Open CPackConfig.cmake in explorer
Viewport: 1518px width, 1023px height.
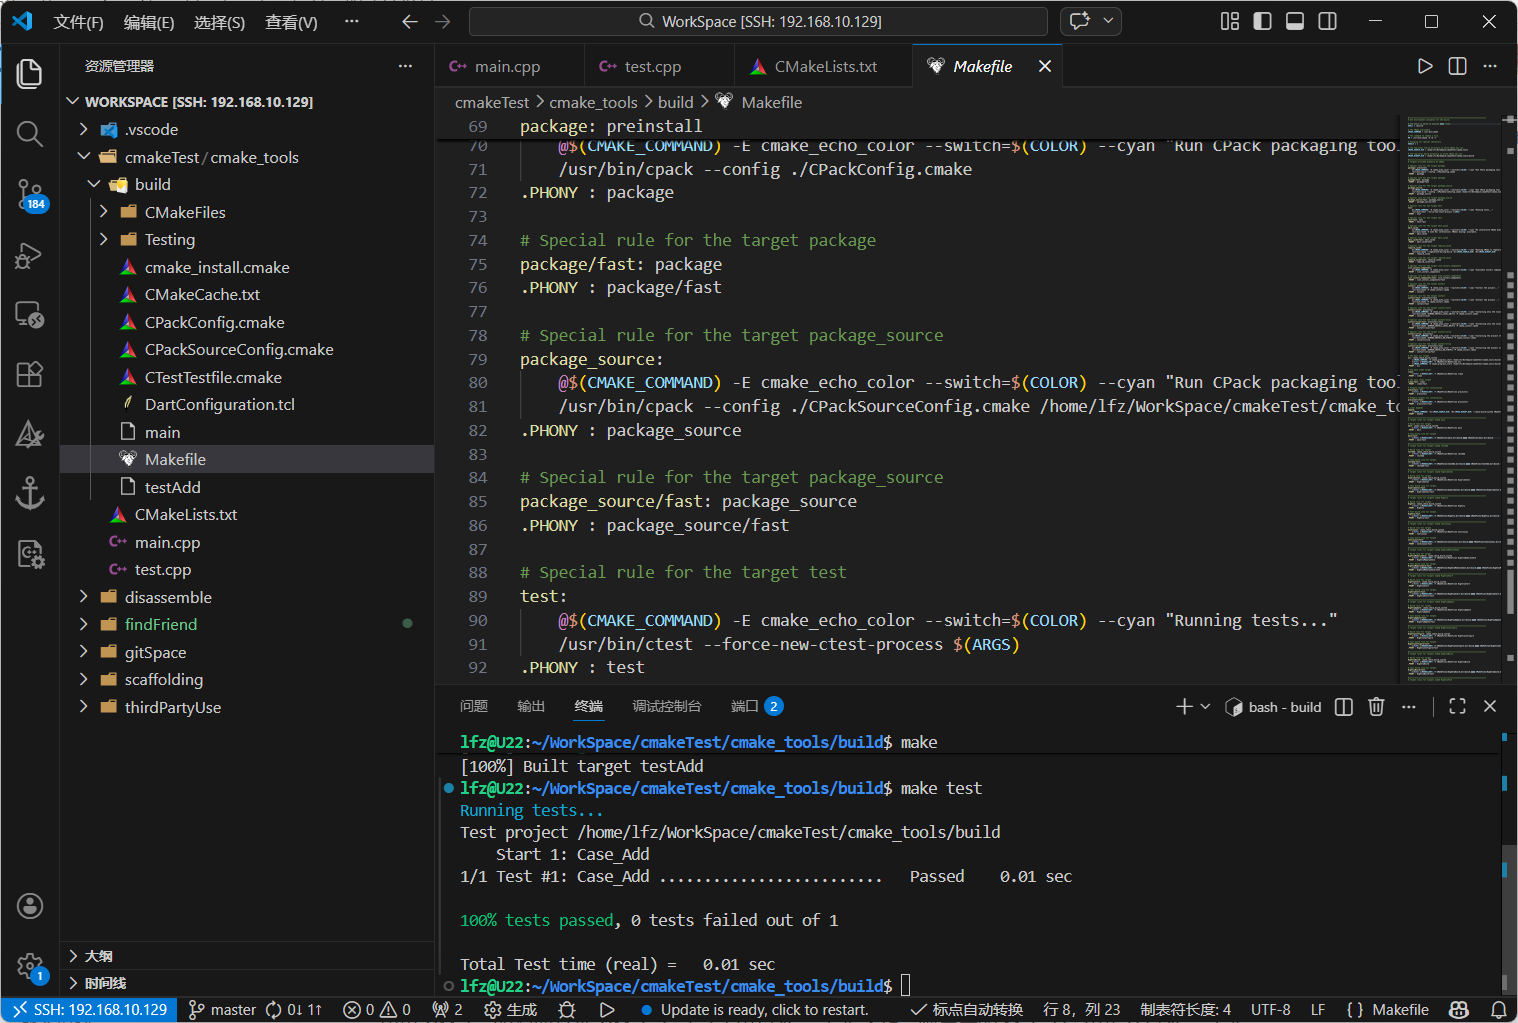coord(214,322)
